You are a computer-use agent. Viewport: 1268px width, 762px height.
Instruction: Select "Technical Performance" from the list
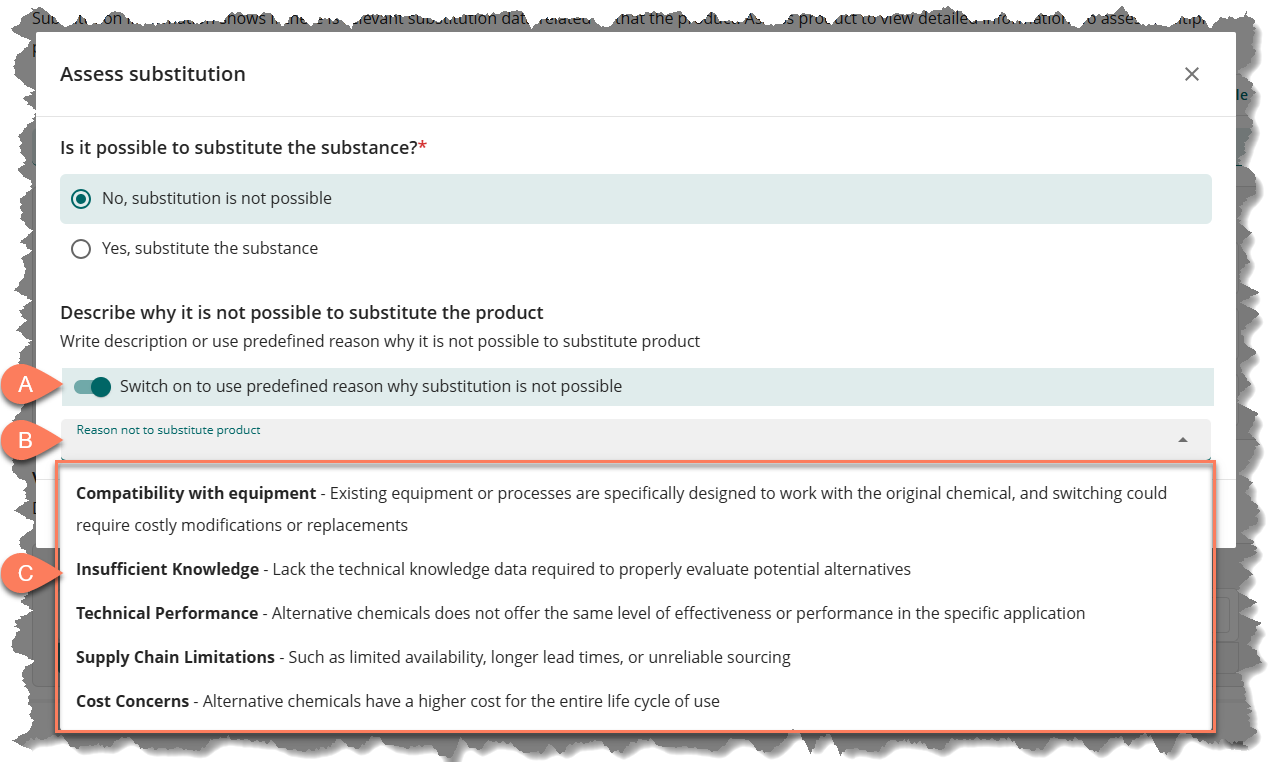167,613
